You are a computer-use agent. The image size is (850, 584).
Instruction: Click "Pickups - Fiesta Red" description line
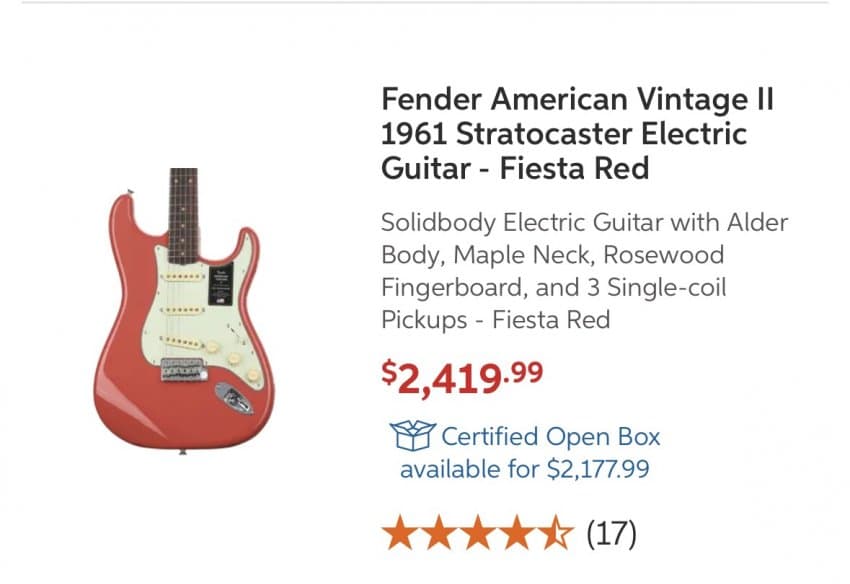[495, 320]
